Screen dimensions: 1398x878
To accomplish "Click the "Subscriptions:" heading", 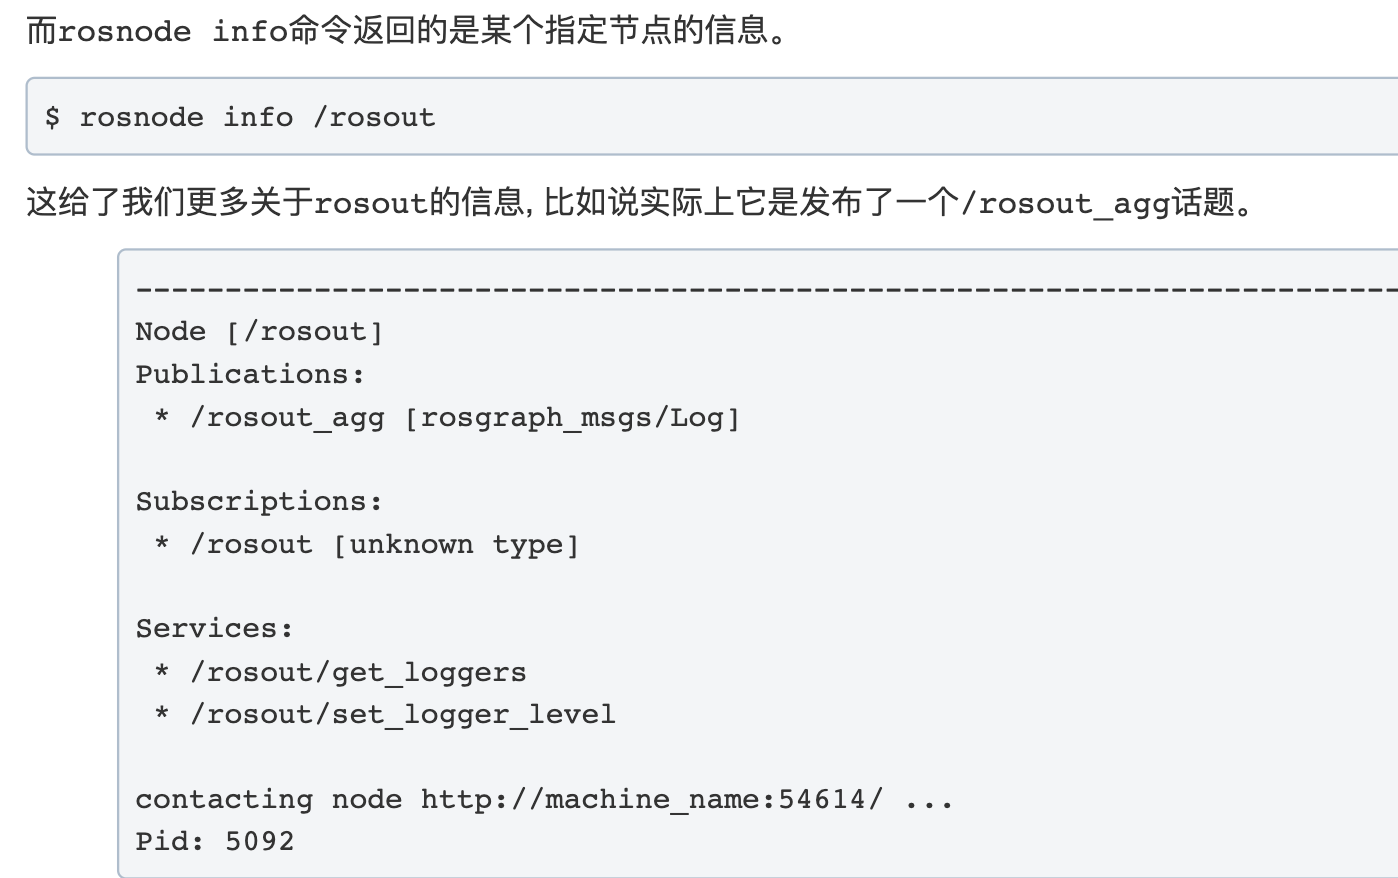I will [259, 502].
